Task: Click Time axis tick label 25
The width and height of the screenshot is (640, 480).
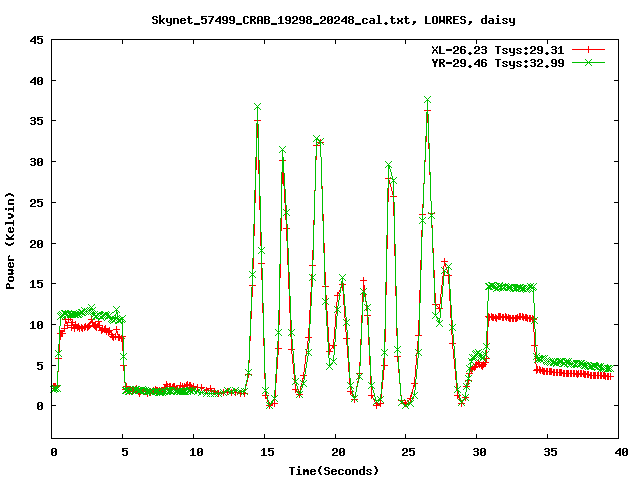Action: pos(409,452)
